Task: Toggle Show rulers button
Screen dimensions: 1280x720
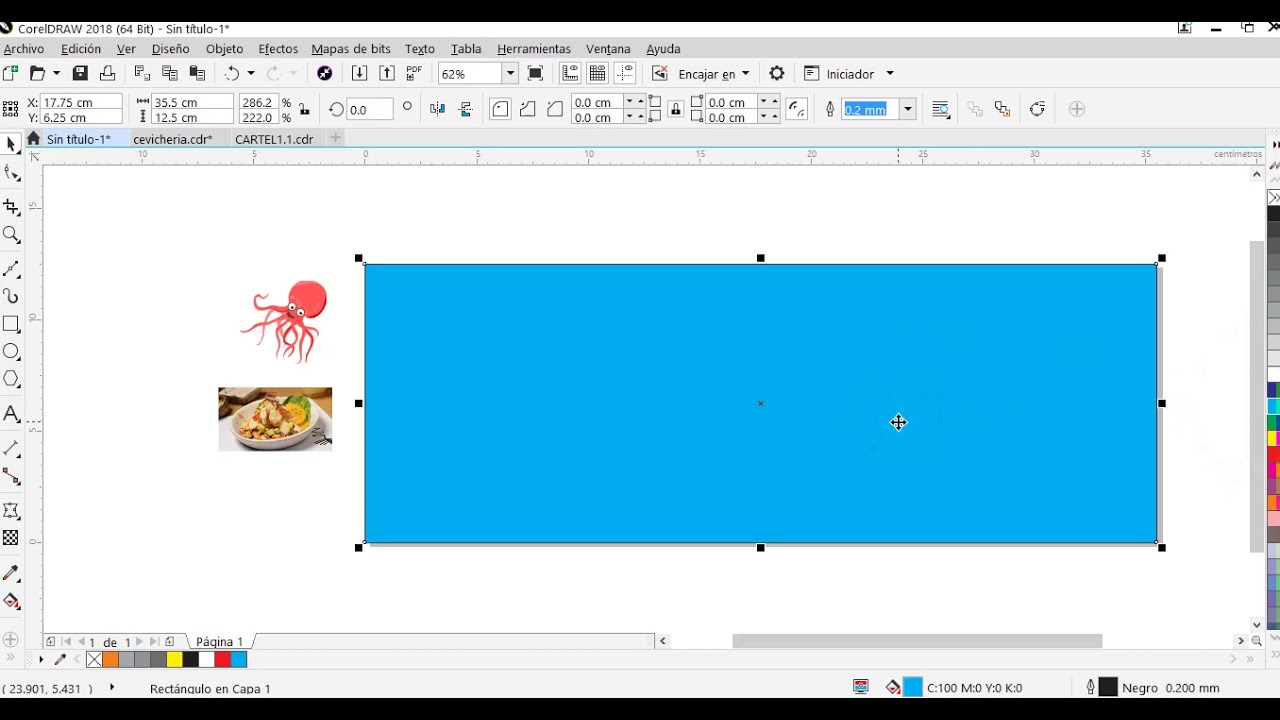Action: [570, 73]
